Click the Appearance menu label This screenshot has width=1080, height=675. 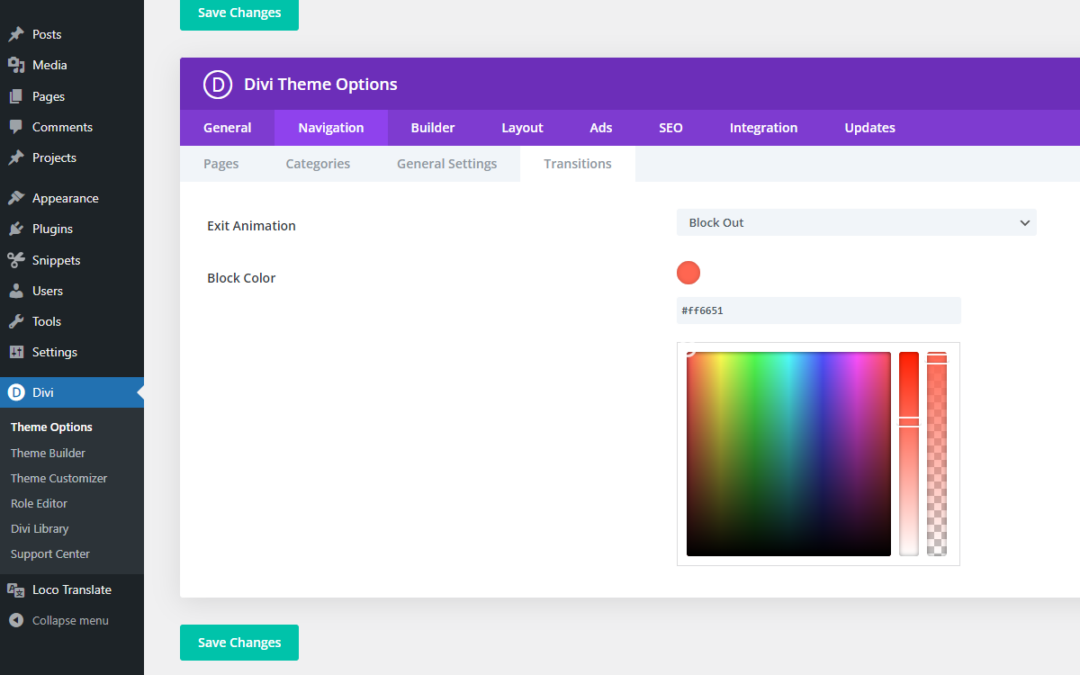pyautogui.click(x=65, y=198)
